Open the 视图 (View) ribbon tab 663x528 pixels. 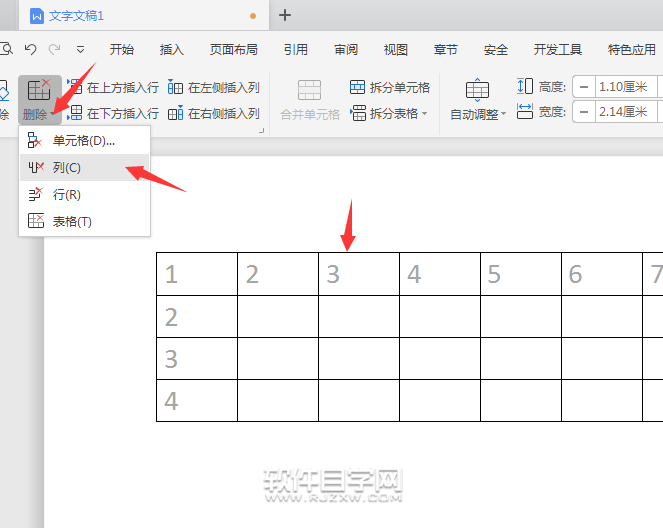pyautogui.click(x=396, y=50)
